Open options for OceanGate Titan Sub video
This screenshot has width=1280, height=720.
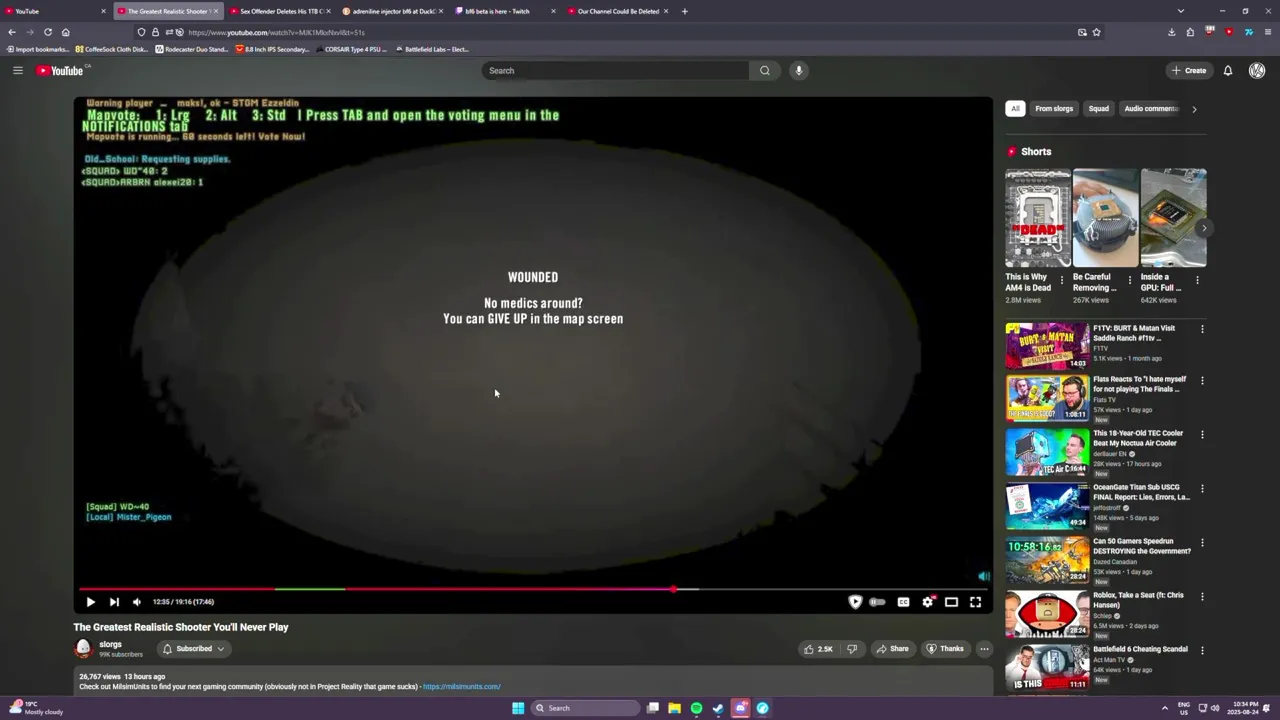(x=1202, y=488)
